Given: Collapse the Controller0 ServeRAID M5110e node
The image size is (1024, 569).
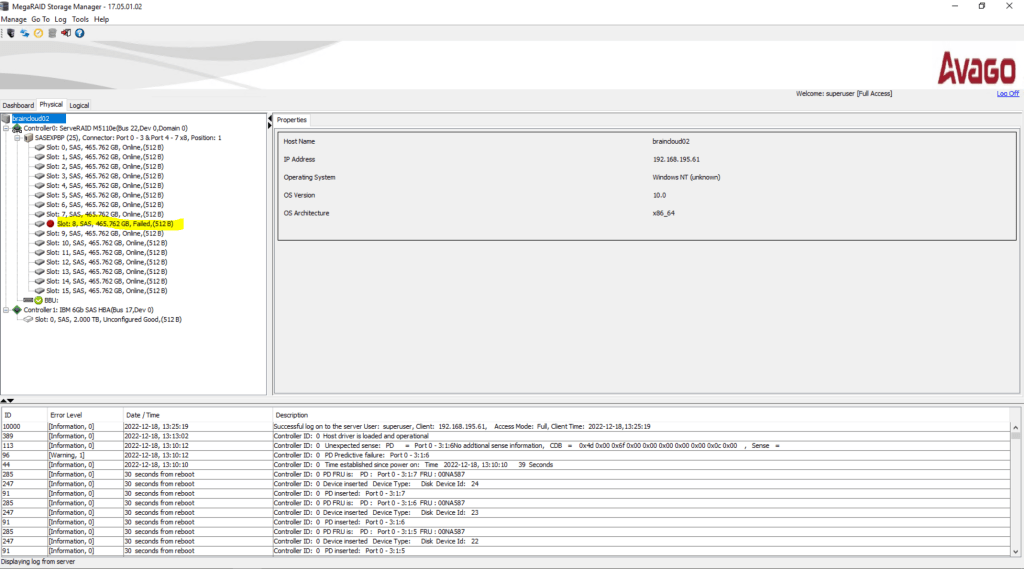Looking at the screenshot, I should tap(6, 129).
